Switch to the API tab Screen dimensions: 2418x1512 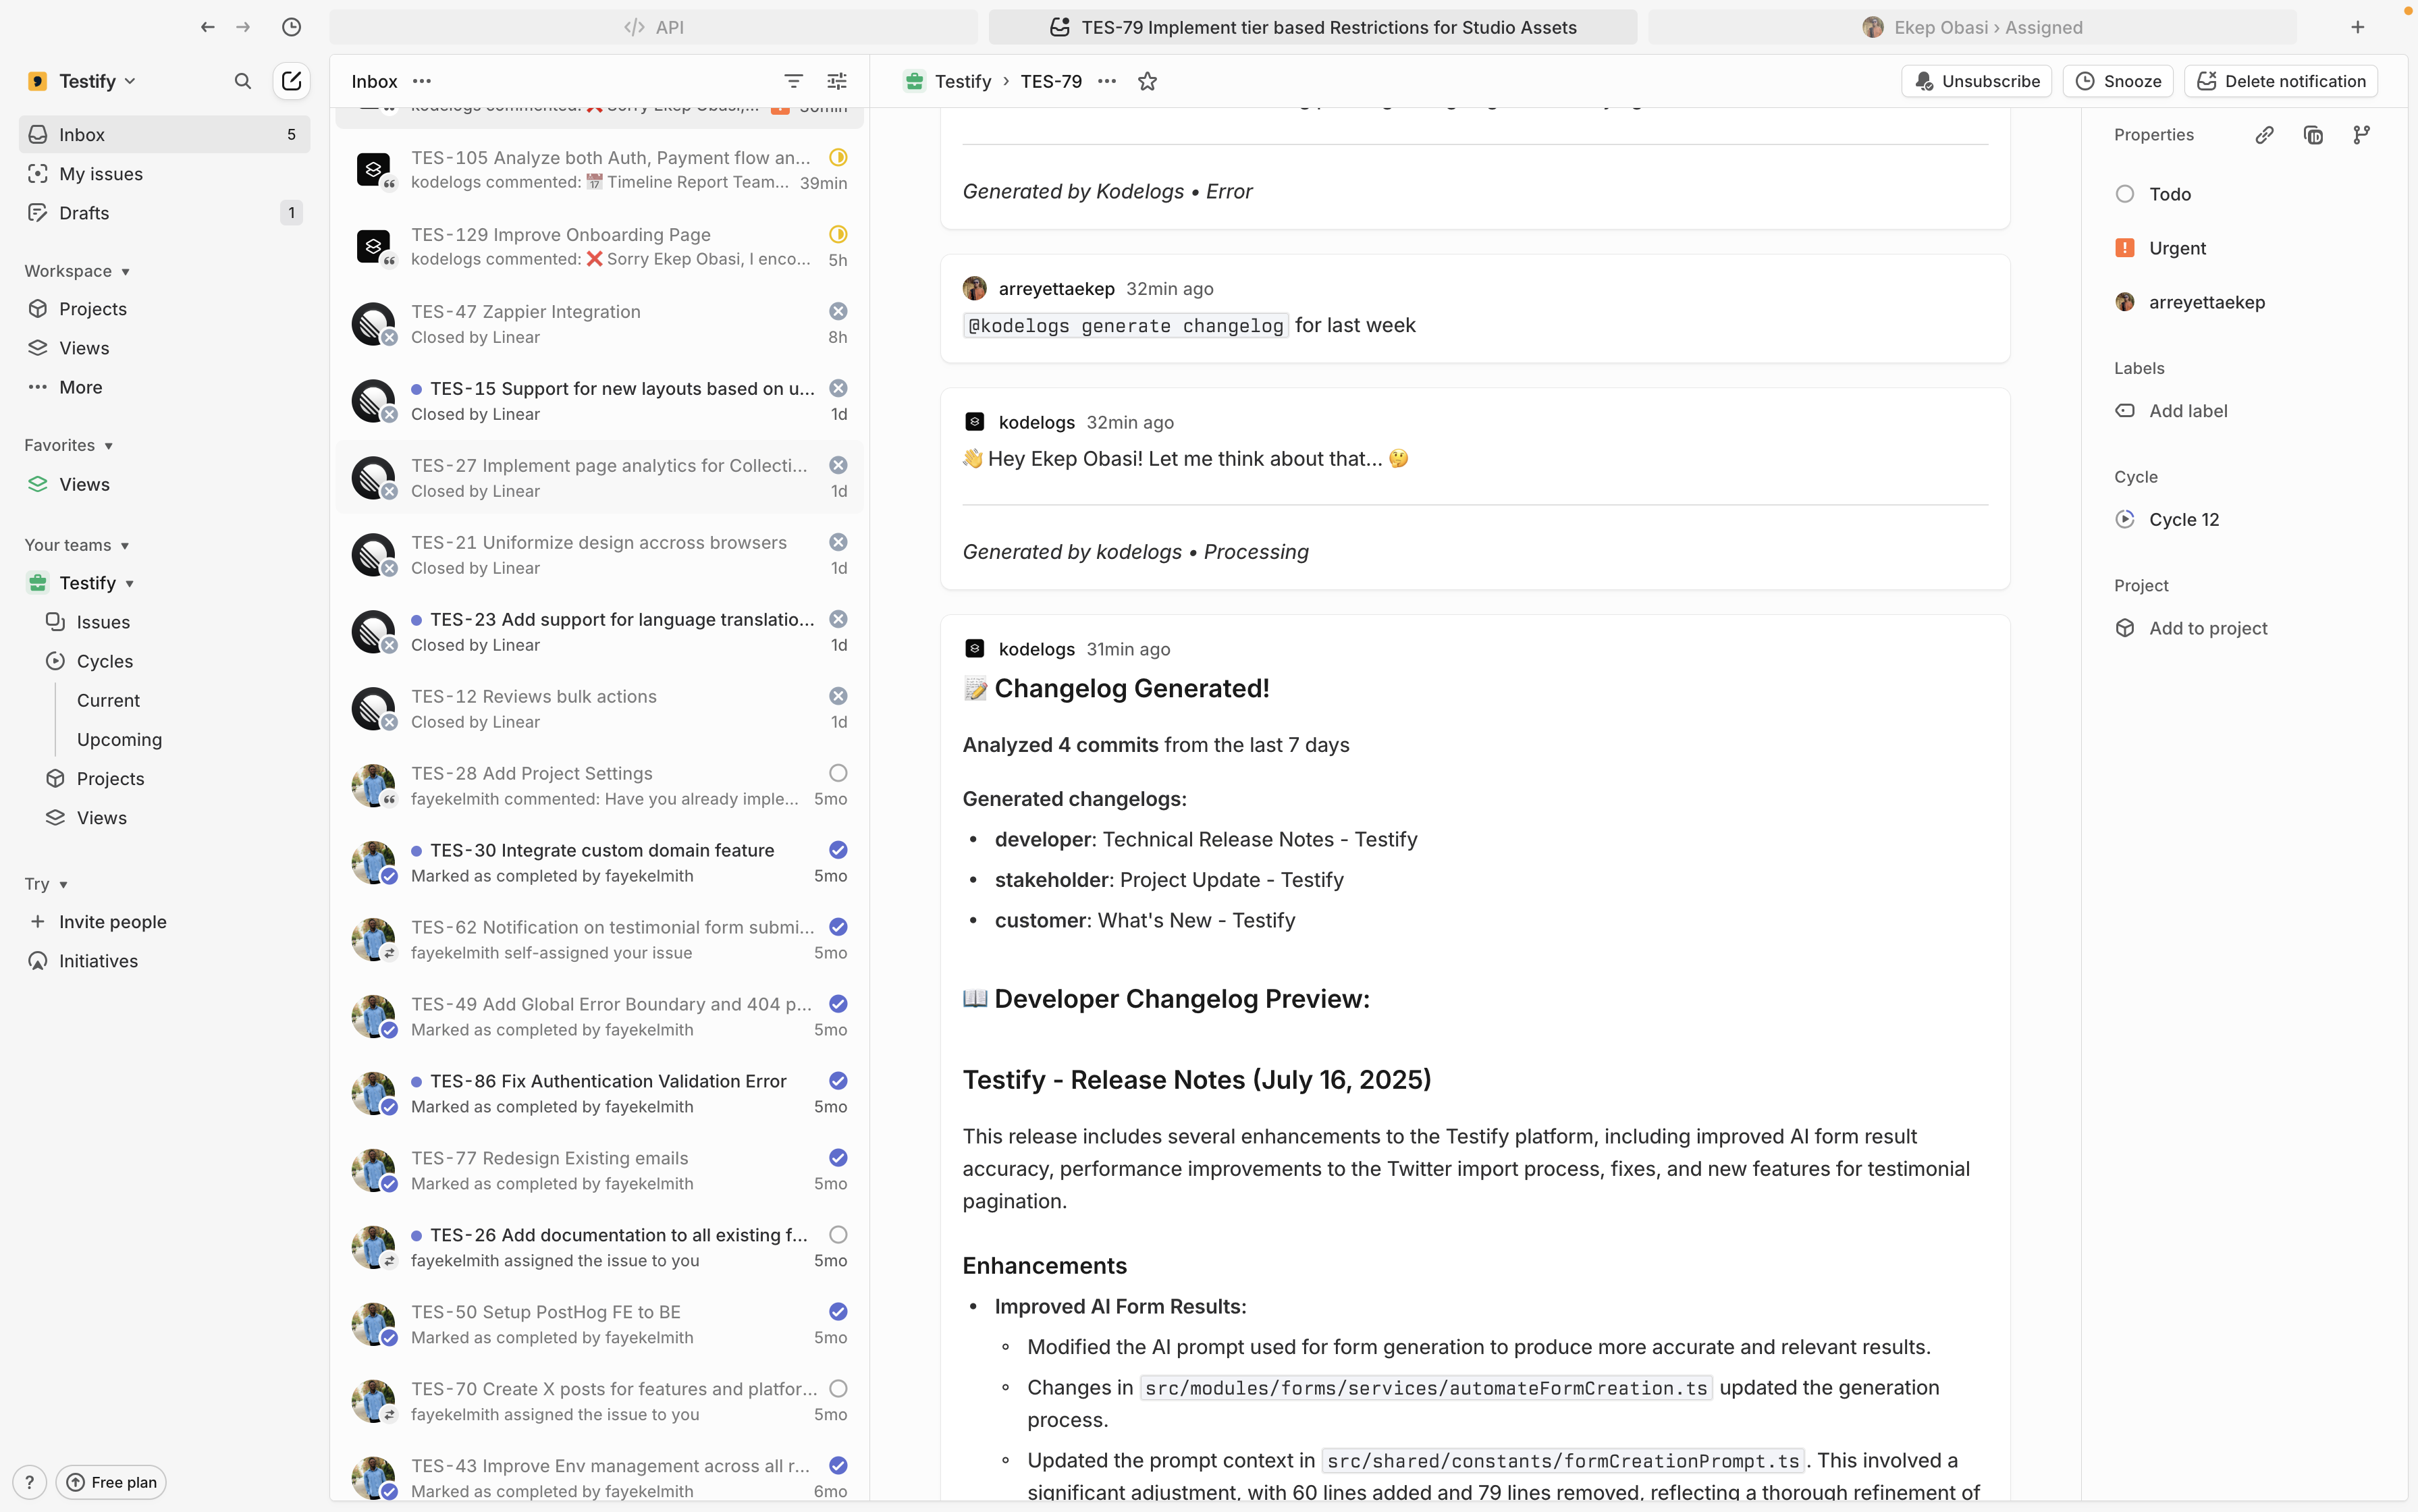point(653,27)
